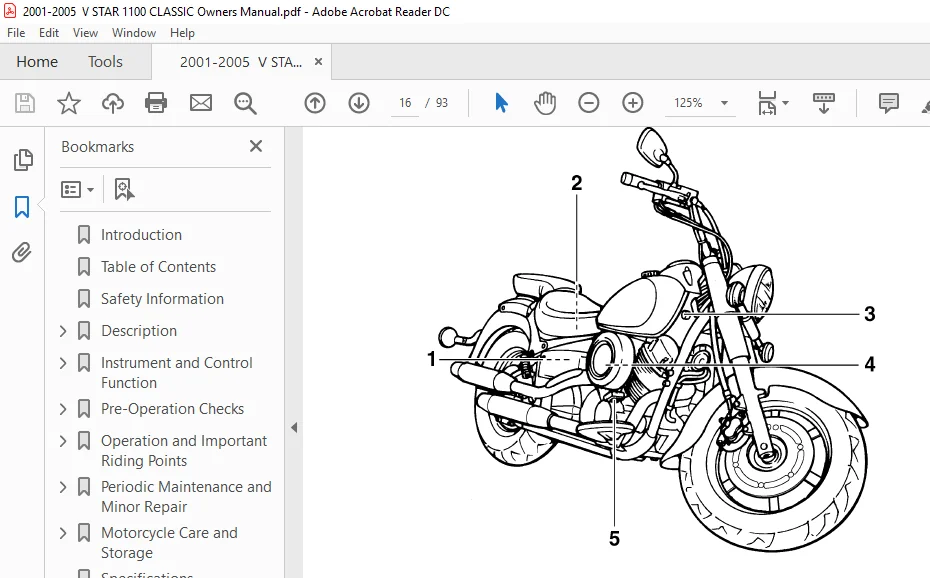Switch to the Tools tab

pyautogui.click(x=105, y=62)
